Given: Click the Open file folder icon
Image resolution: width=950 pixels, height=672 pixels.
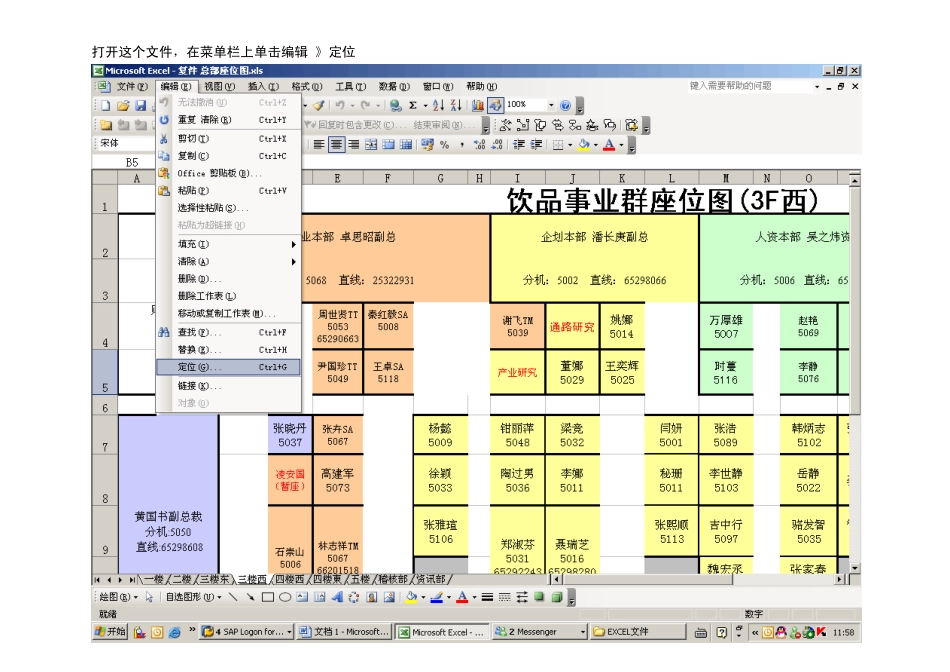Looking at the screenshot, I should pos(123,106).
